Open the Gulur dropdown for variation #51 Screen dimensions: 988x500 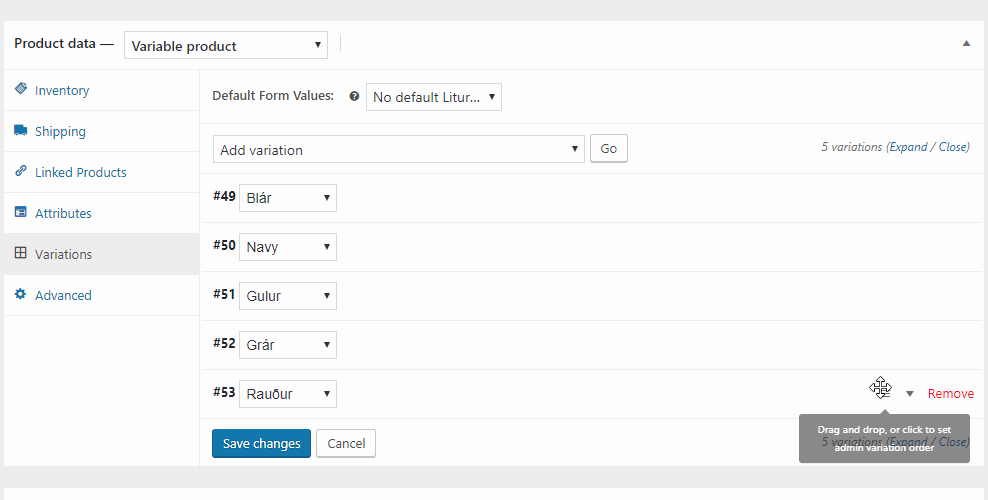tap(288, 296)
